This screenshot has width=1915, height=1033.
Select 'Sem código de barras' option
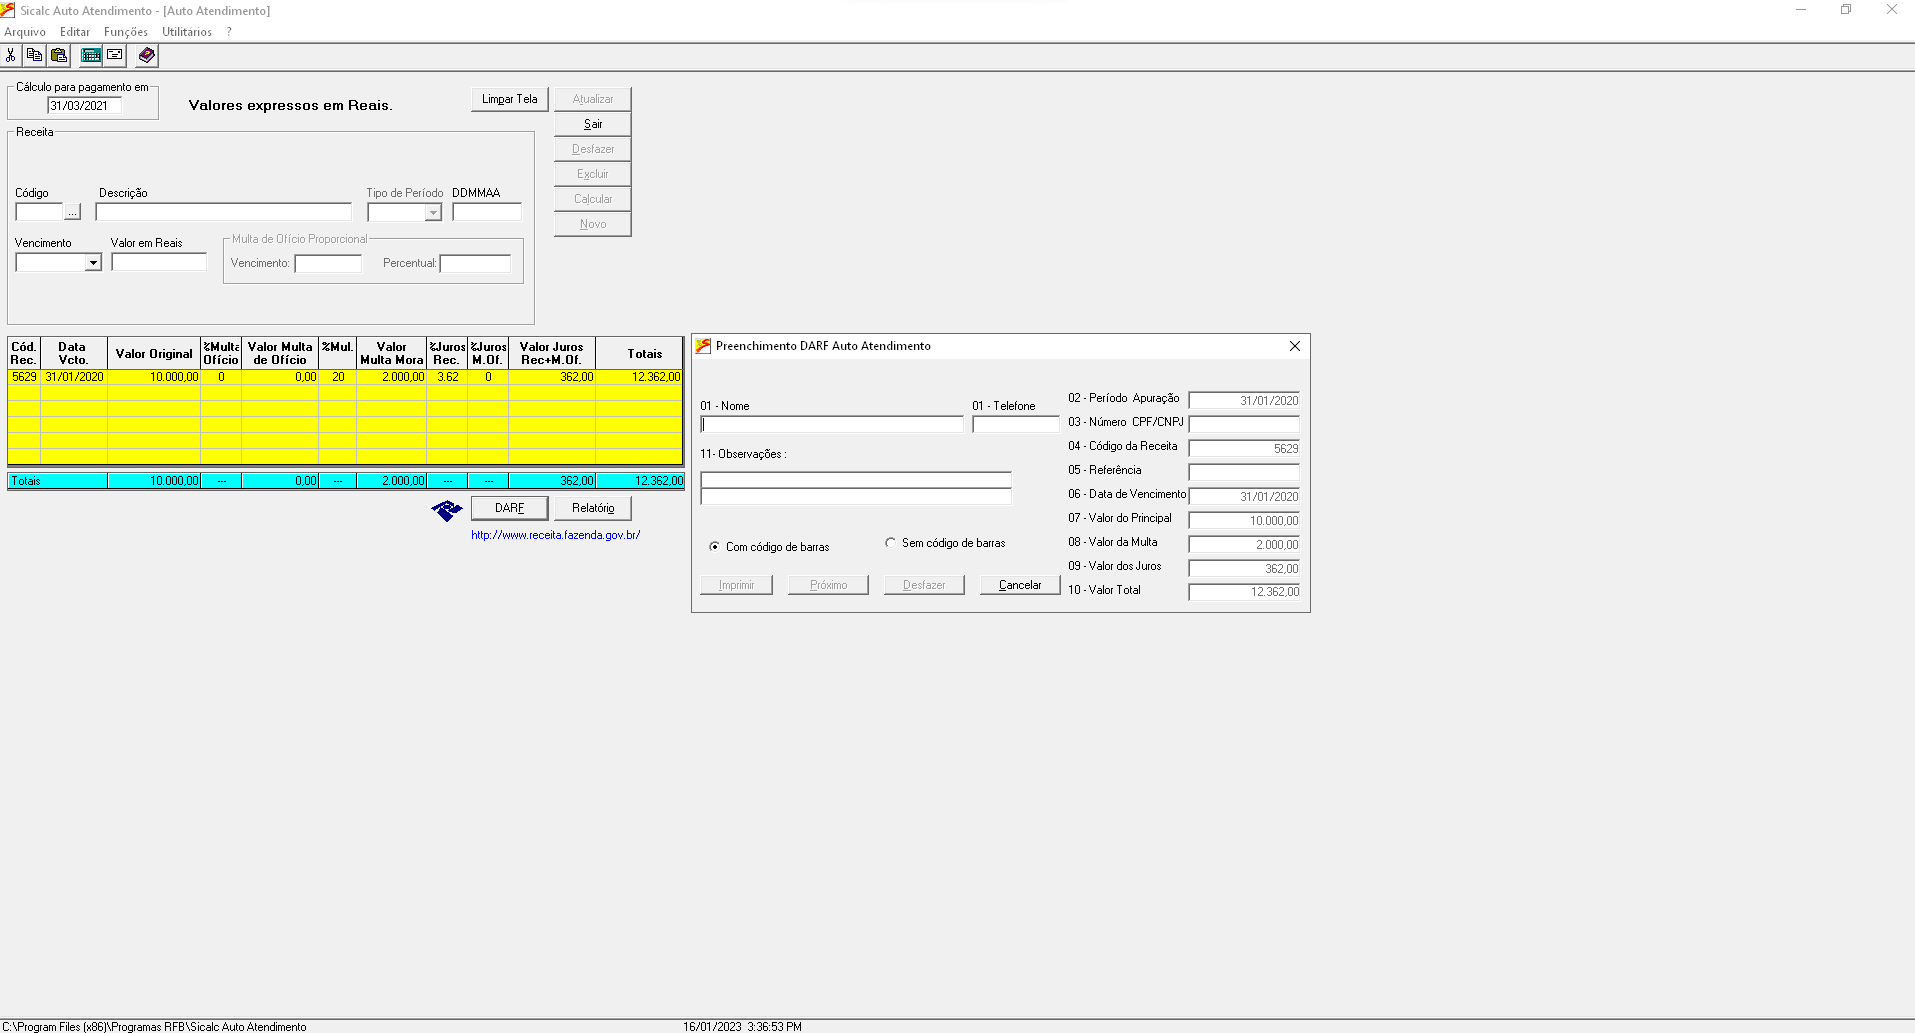pos(890,543)
